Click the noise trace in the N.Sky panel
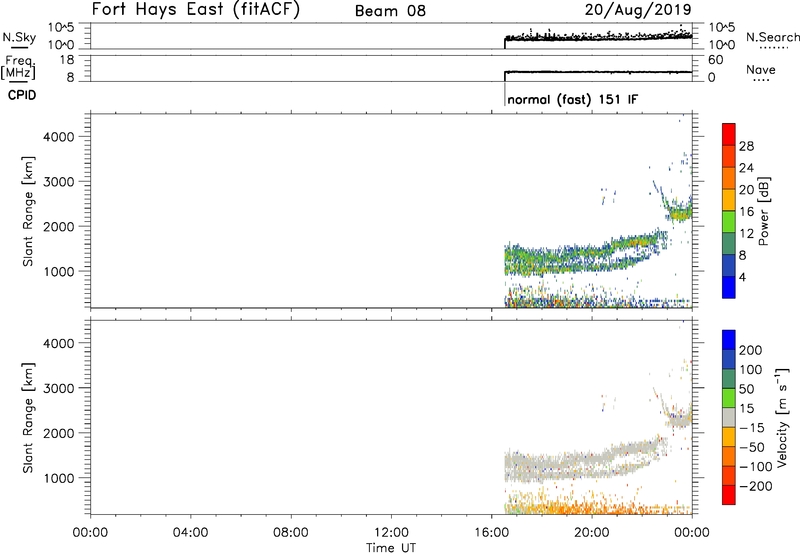This screenshot has width=800, height=554. [x=598, y=37]
